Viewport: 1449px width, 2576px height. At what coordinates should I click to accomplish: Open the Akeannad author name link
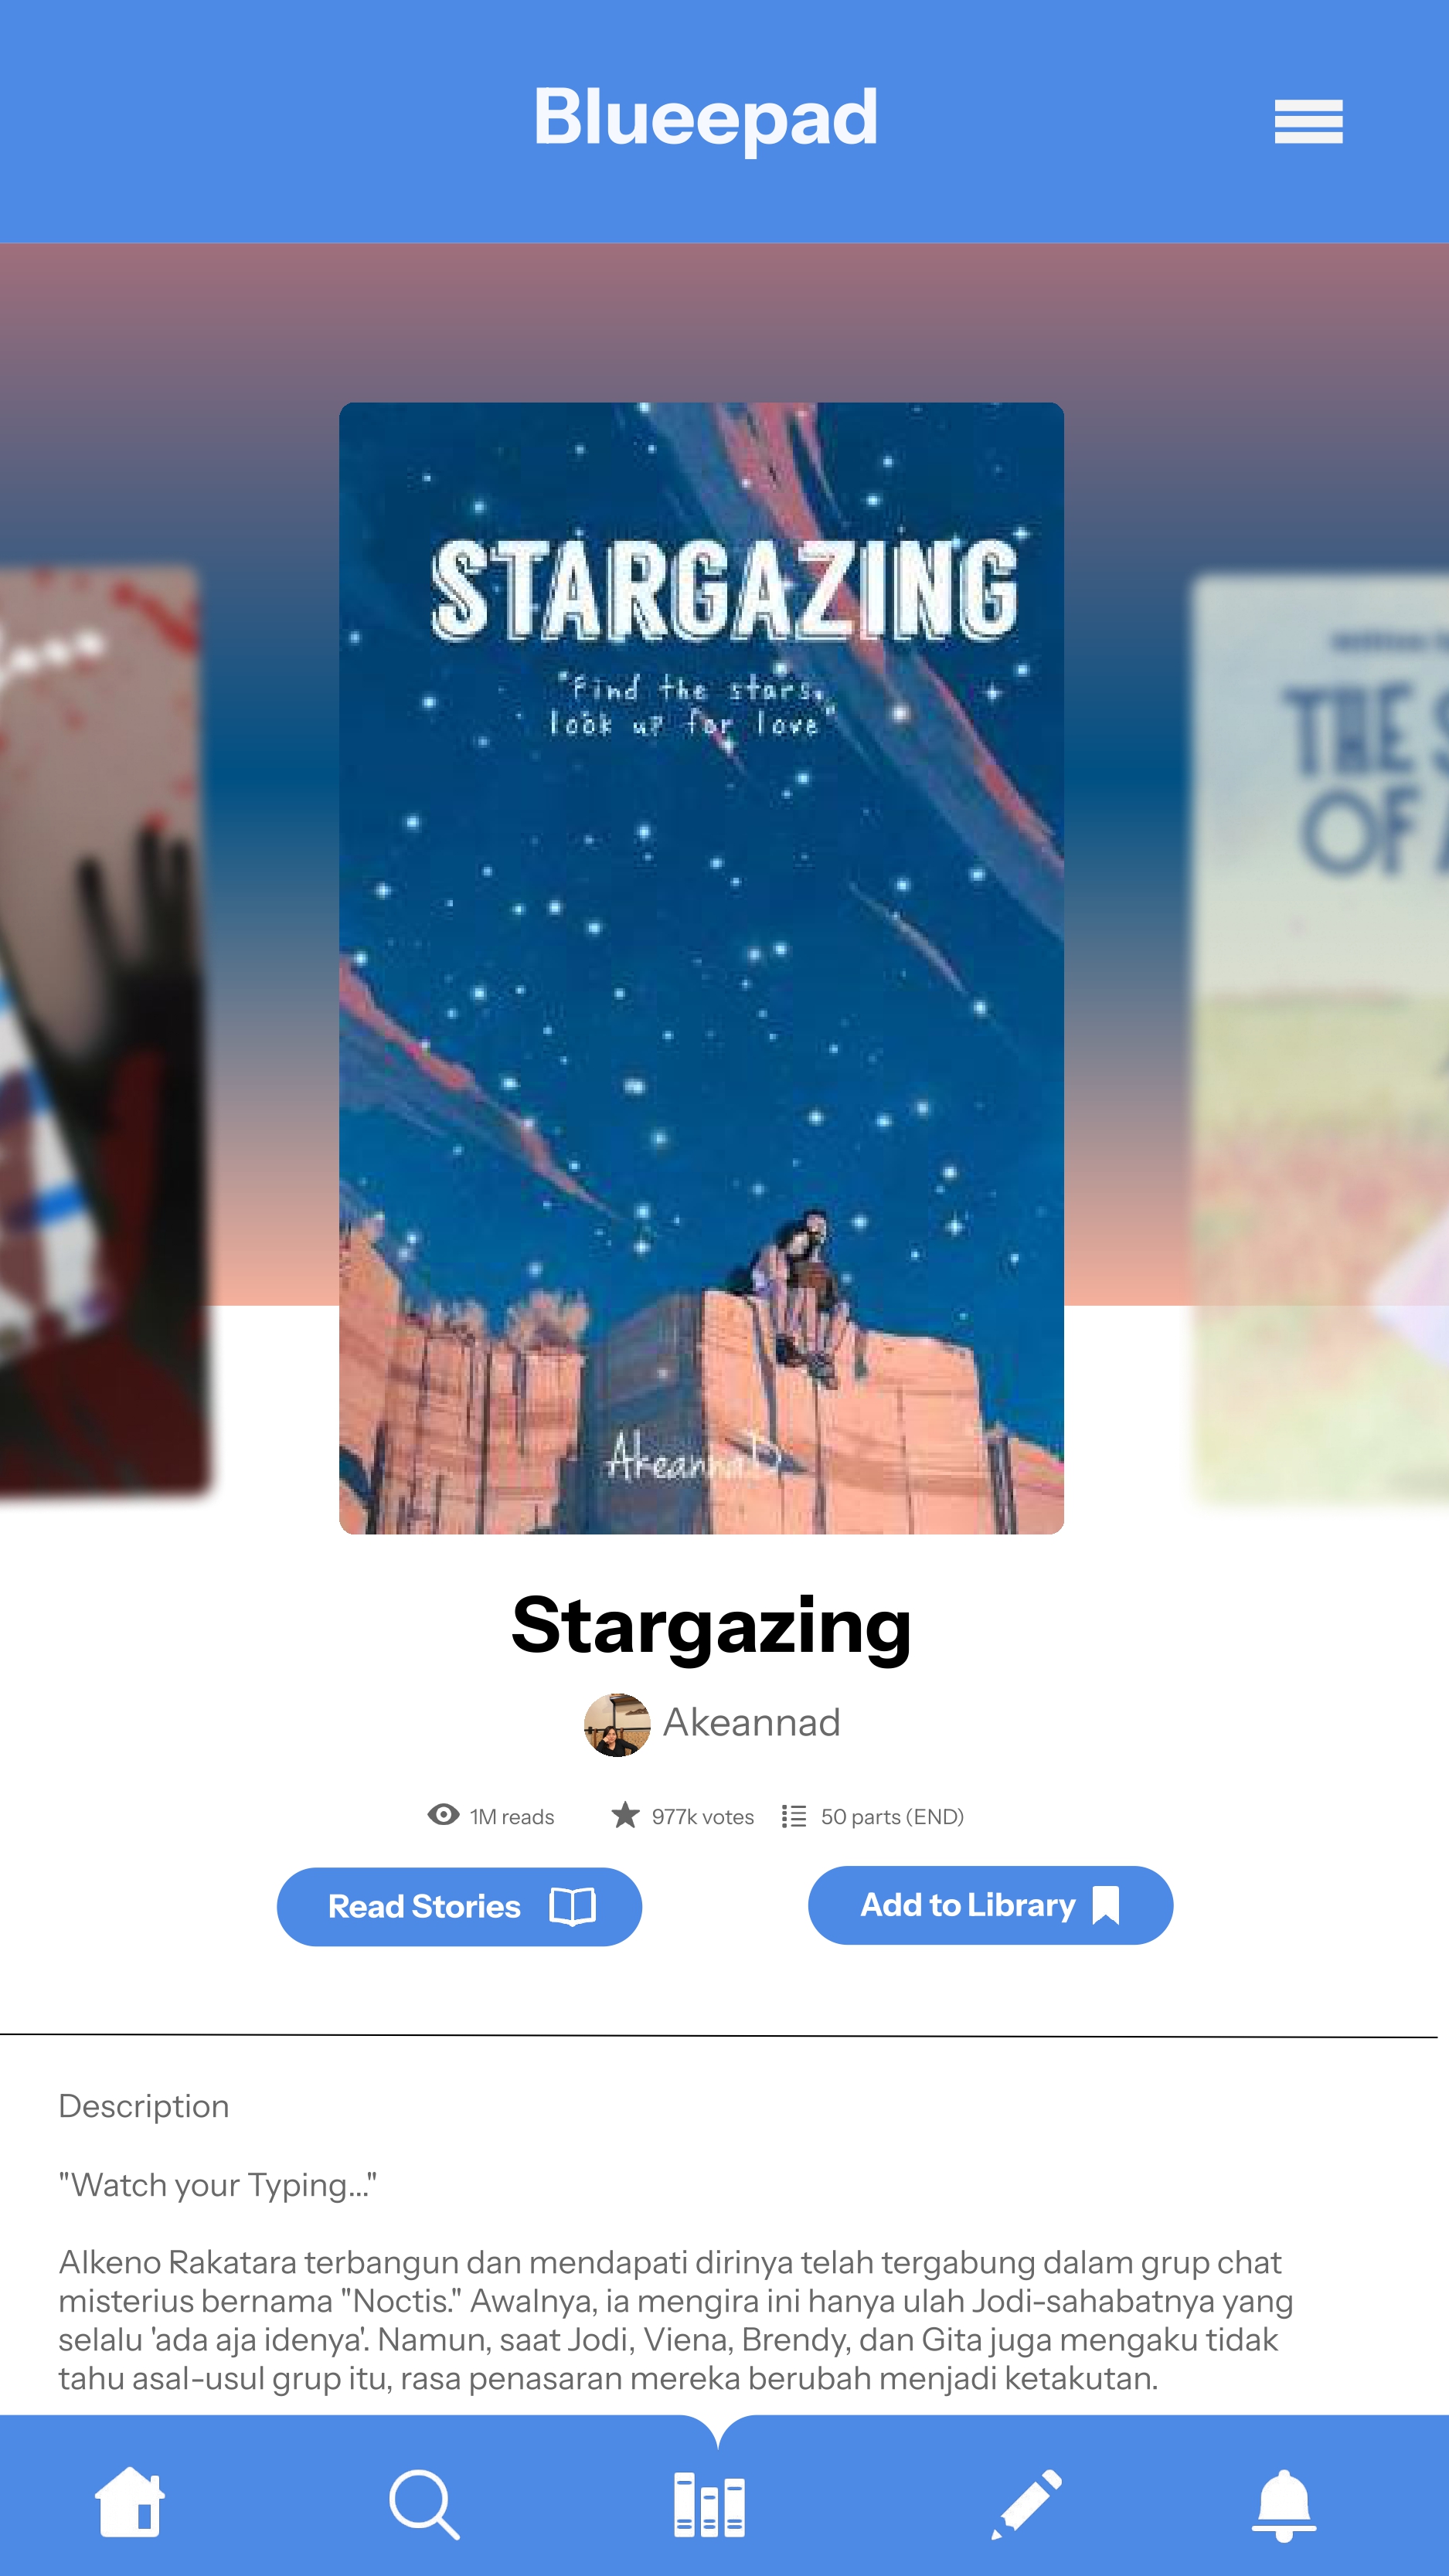(x=751, y=1723)
